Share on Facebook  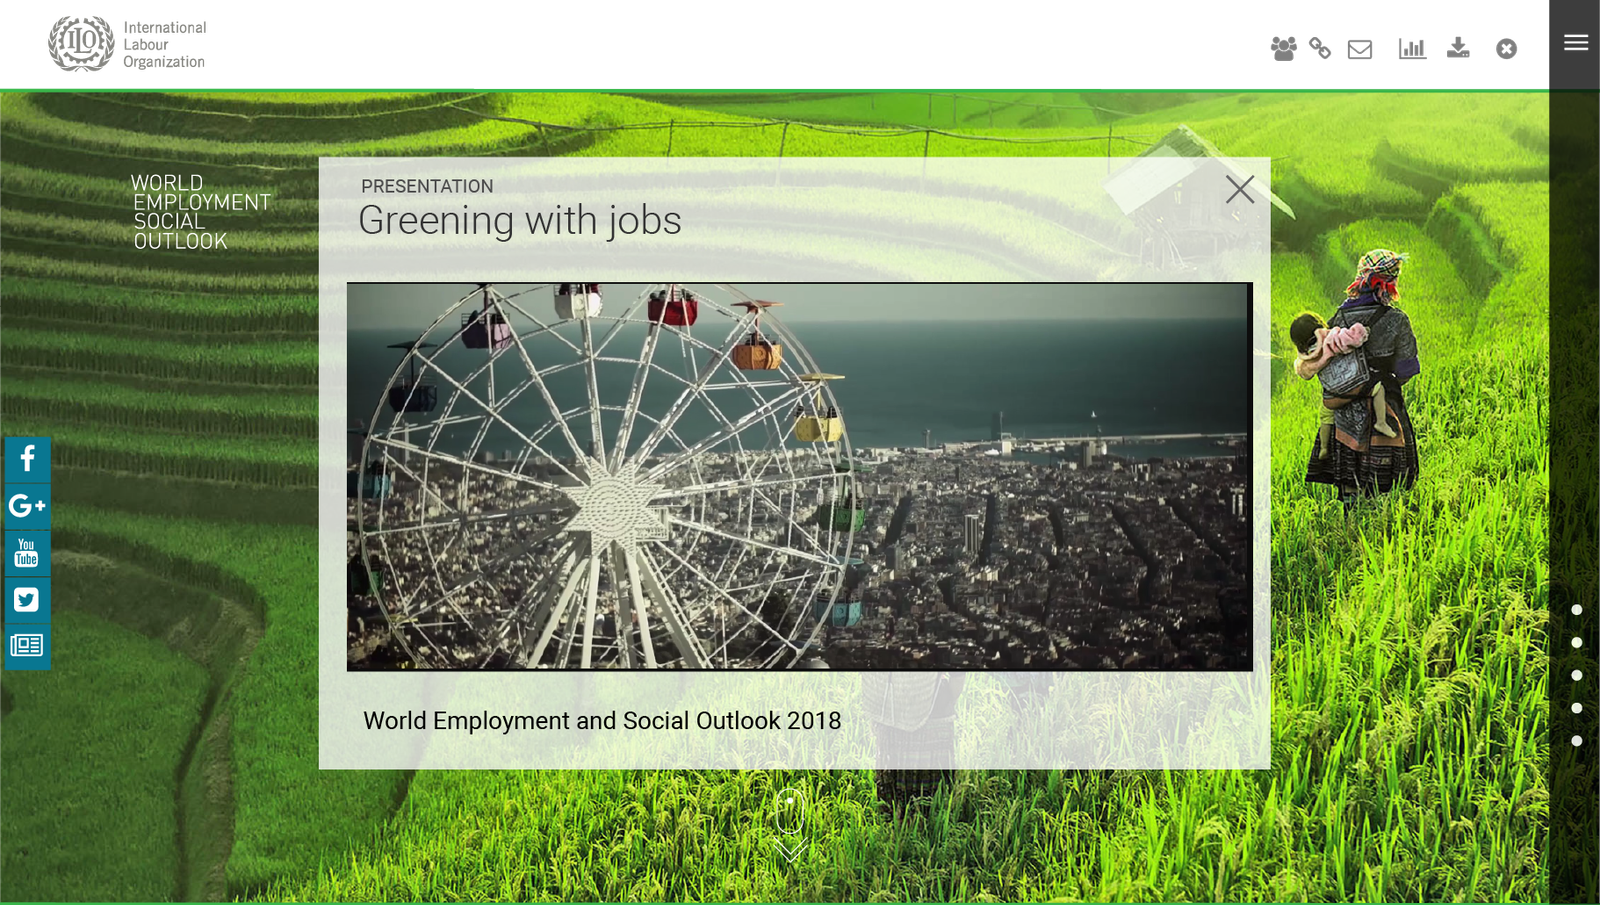pyautogui.click(x=27, y=459)
